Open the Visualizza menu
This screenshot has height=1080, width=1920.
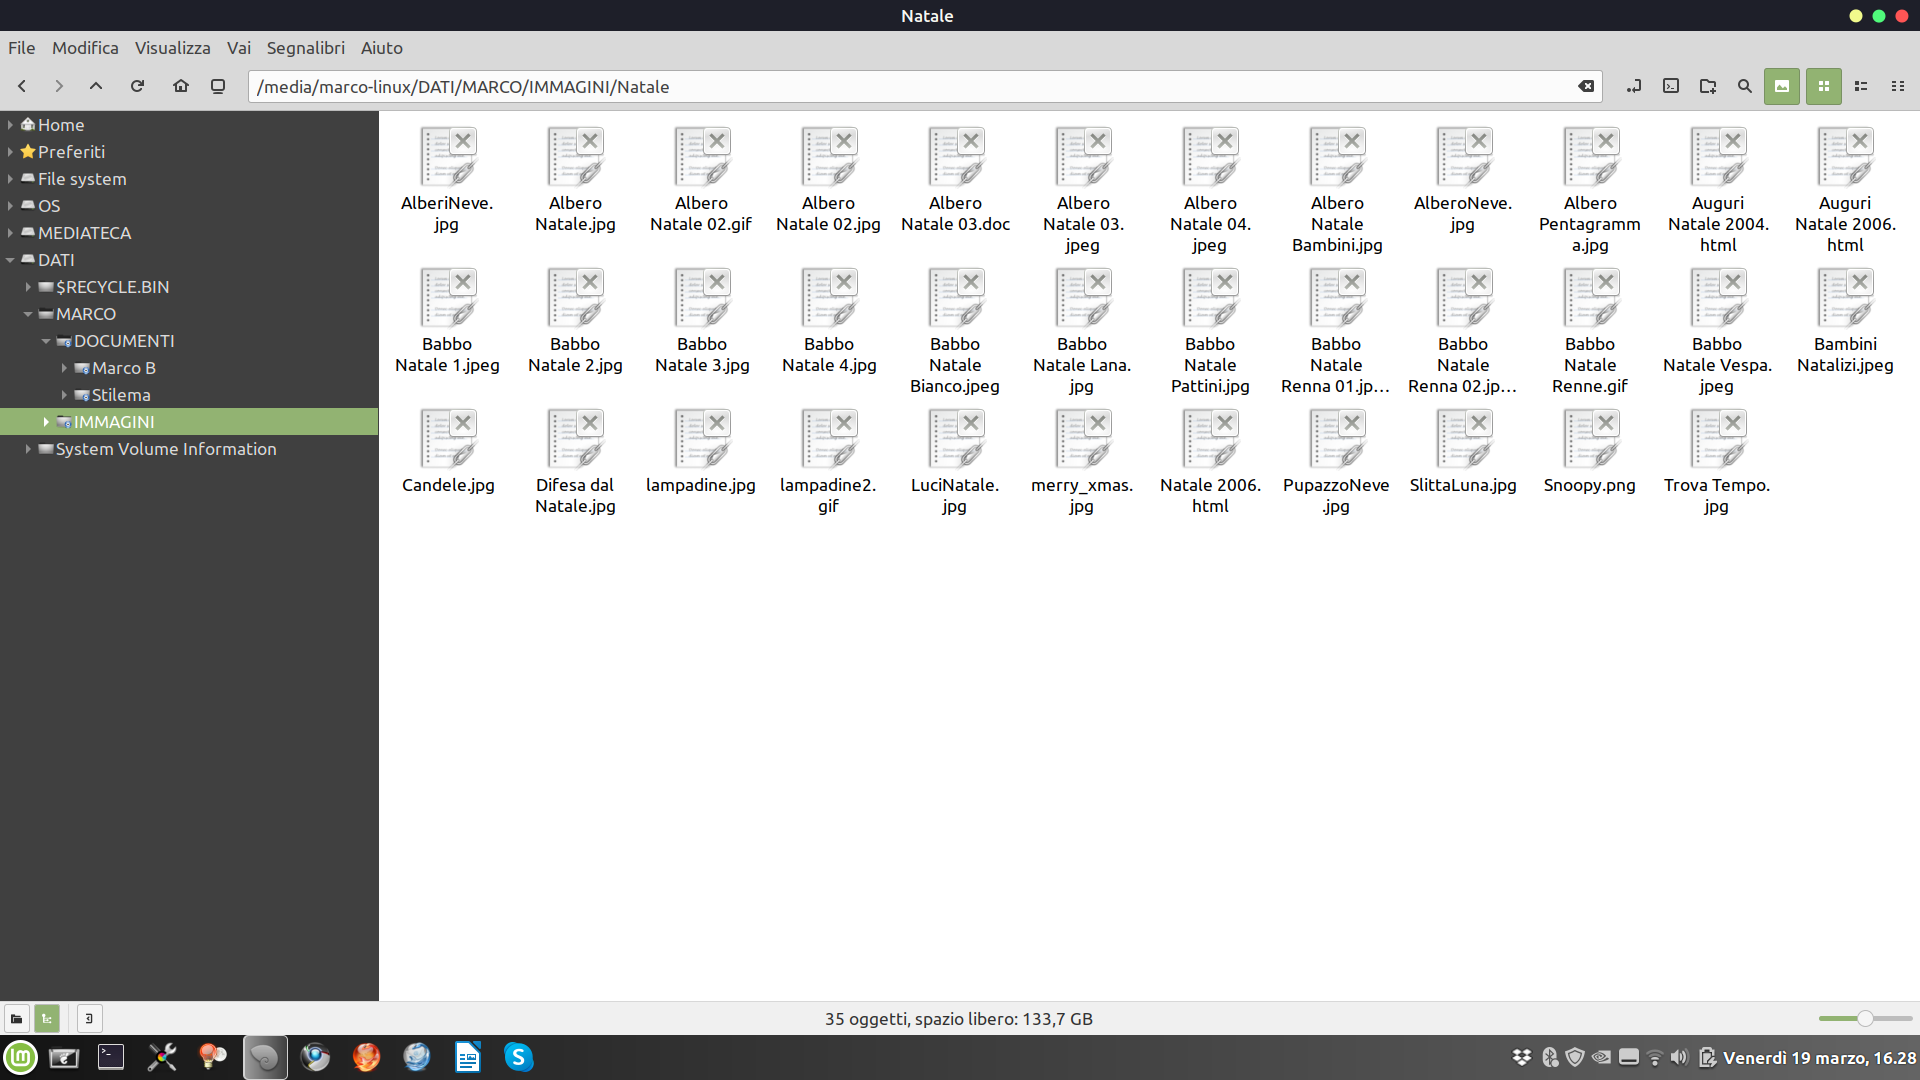172,48
